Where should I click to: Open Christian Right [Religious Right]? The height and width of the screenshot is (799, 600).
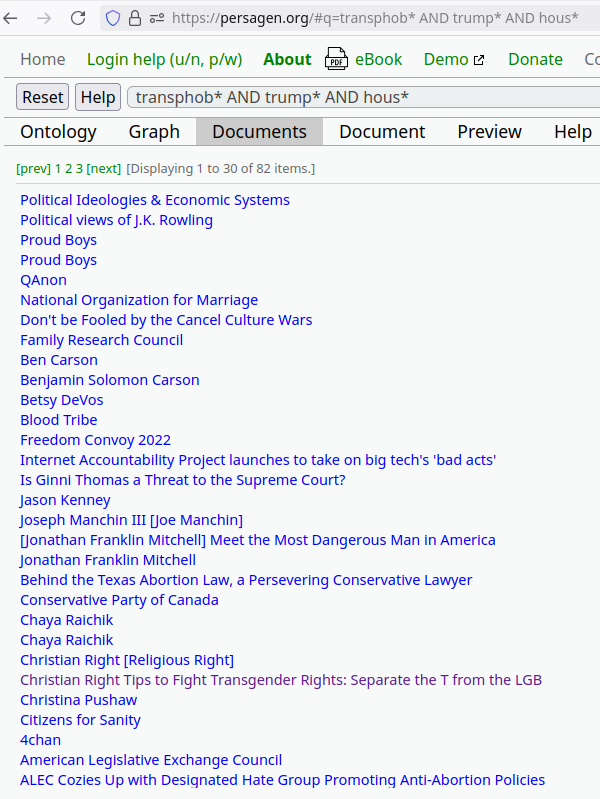coord(127,660)
